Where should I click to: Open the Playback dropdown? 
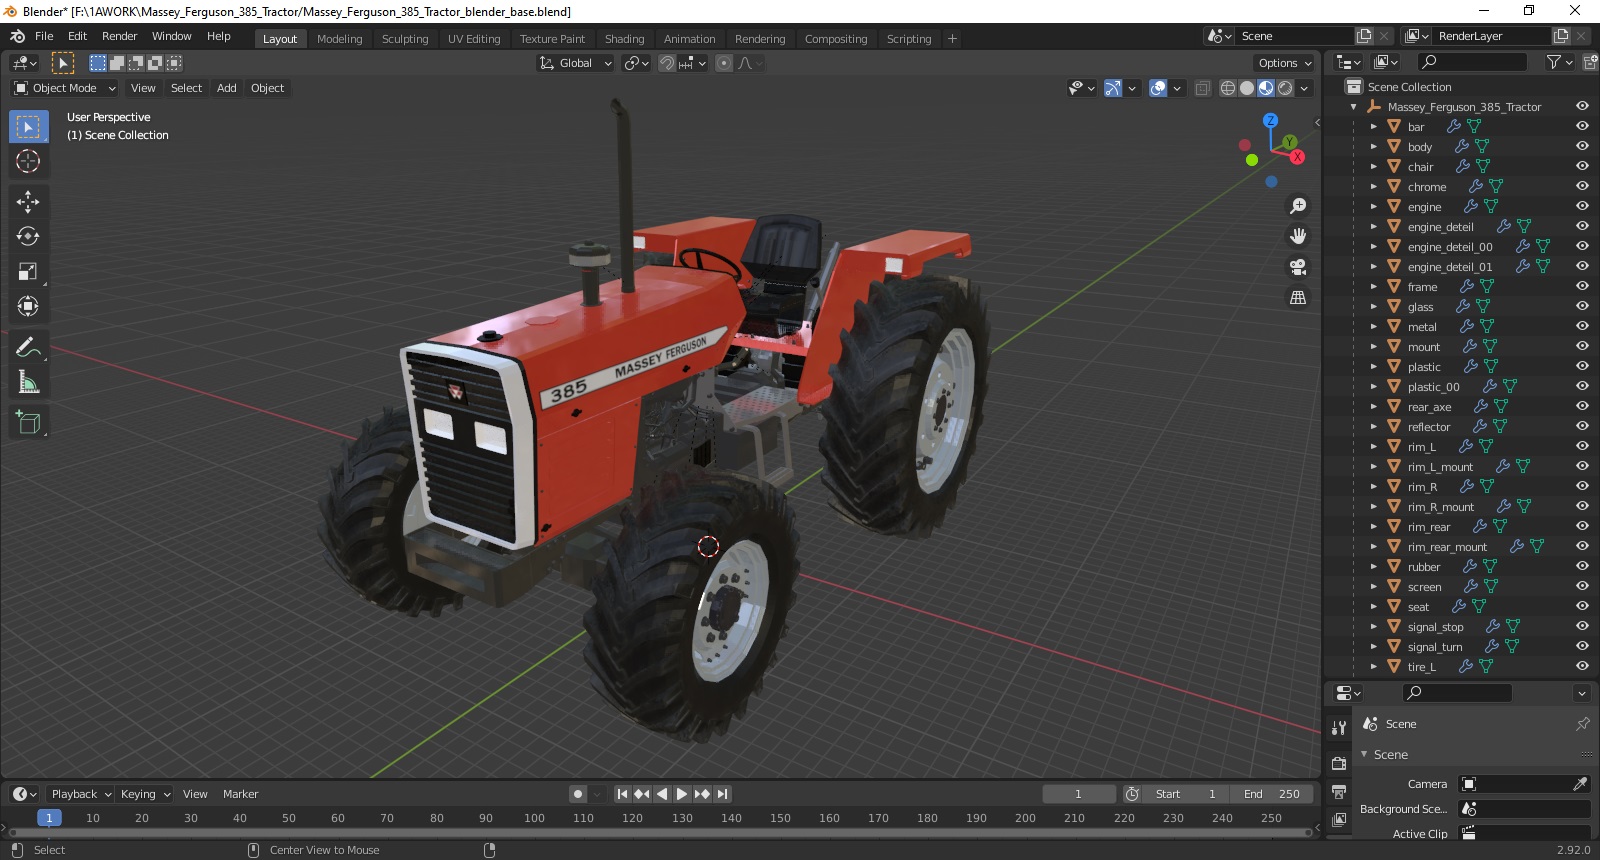tap(81, 794)
